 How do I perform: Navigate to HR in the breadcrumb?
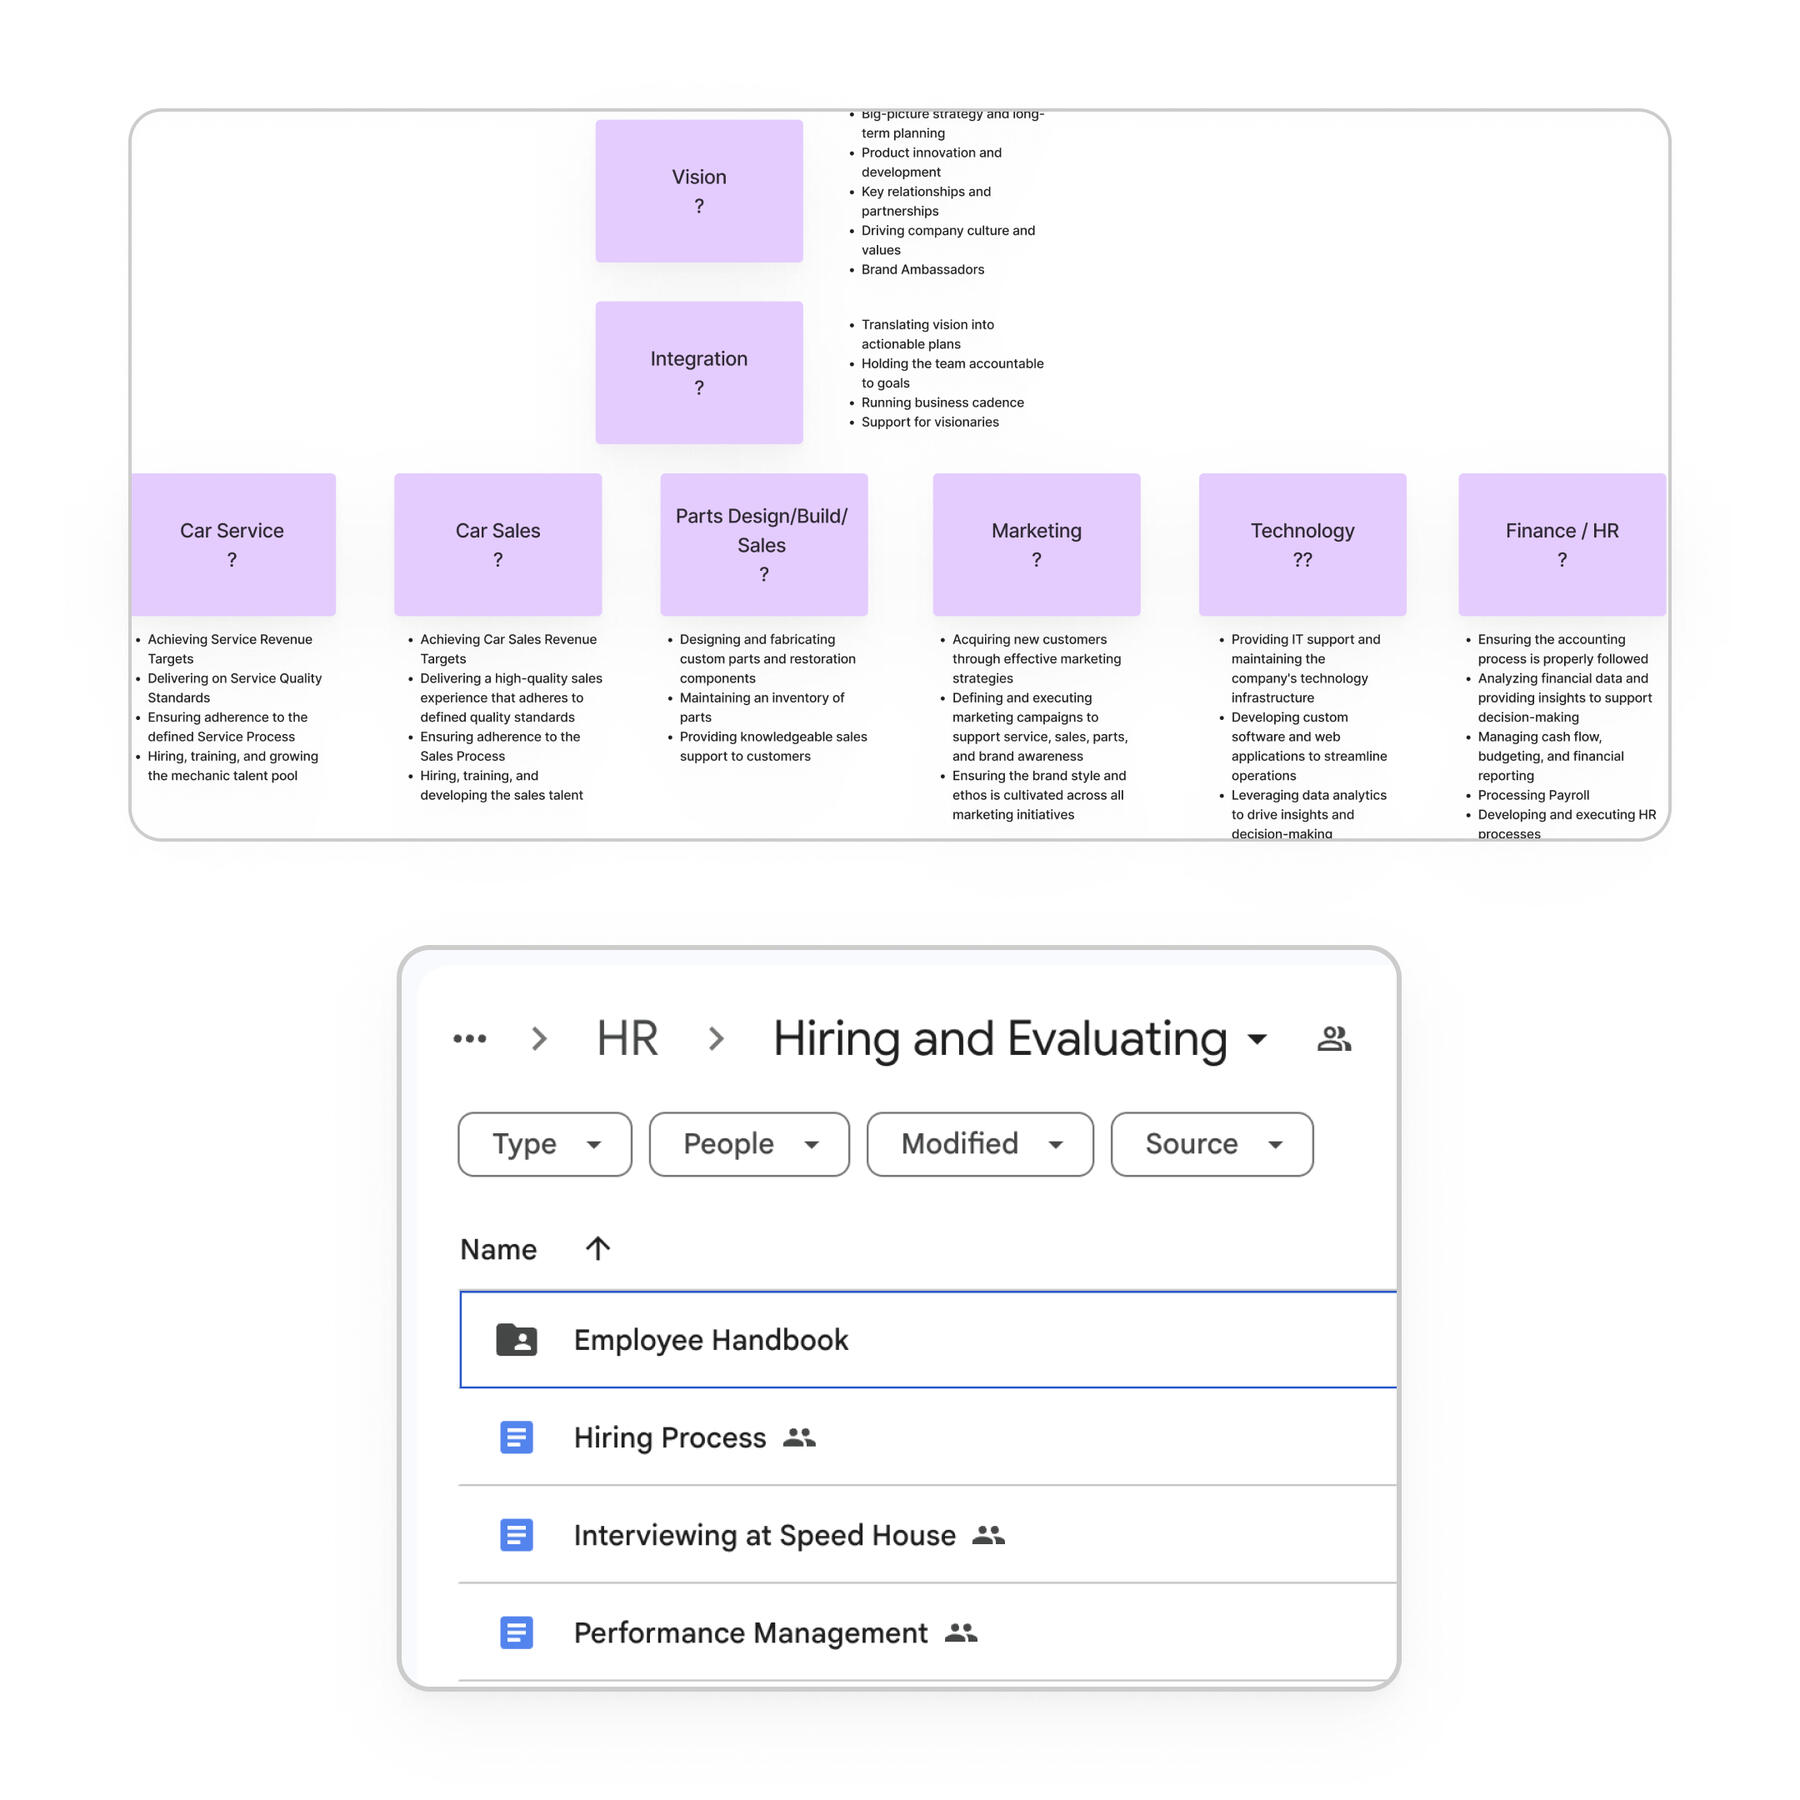[x=627, y=1039]
